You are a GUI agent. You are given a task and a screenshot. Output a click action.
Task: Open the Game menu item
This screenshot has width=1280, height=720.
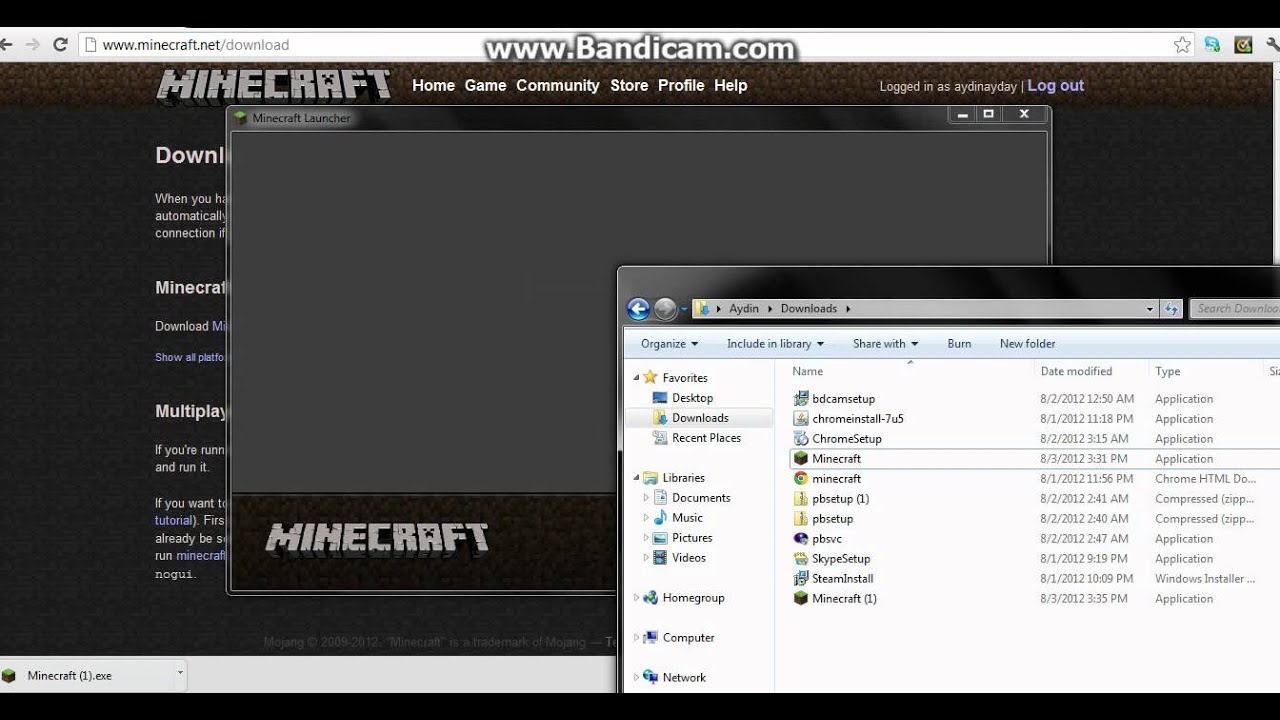click(485, 86)
